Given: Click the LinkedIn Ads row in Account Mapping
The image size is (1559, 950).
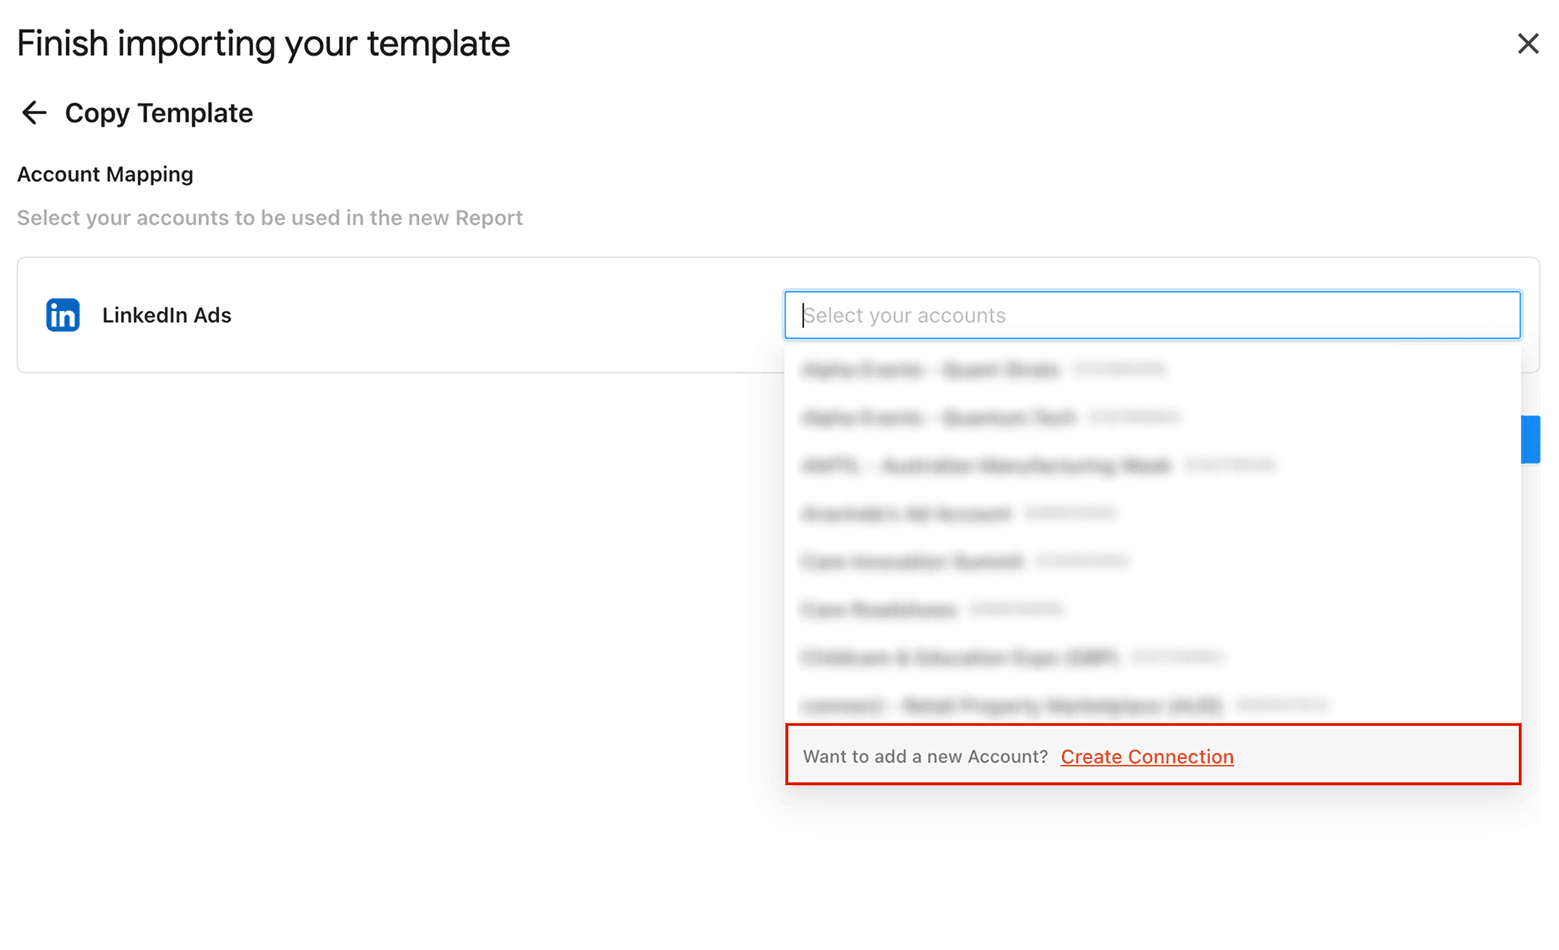Looking at the screenshot, I should [x=400, y=315].
